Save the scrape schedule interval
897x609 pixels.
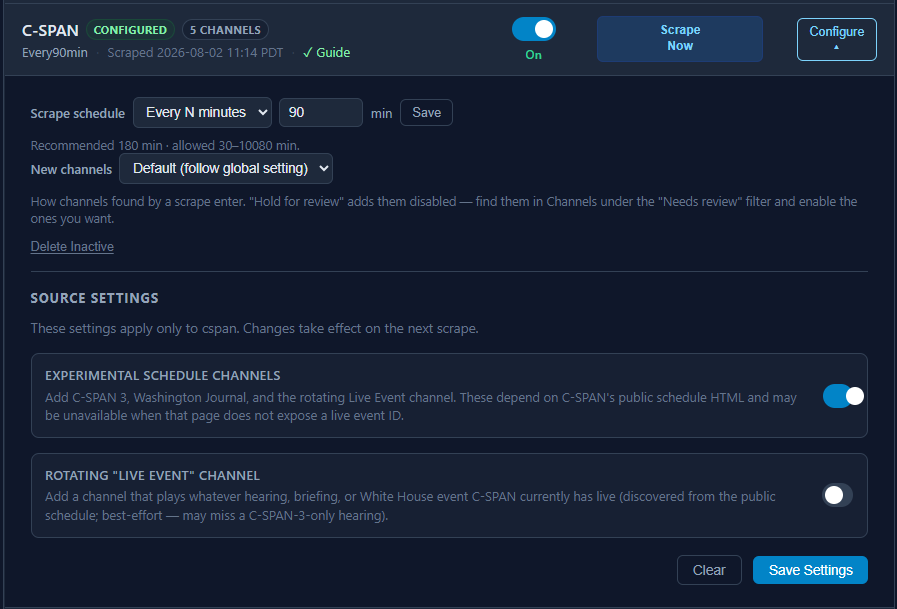[x=426, y=113]
